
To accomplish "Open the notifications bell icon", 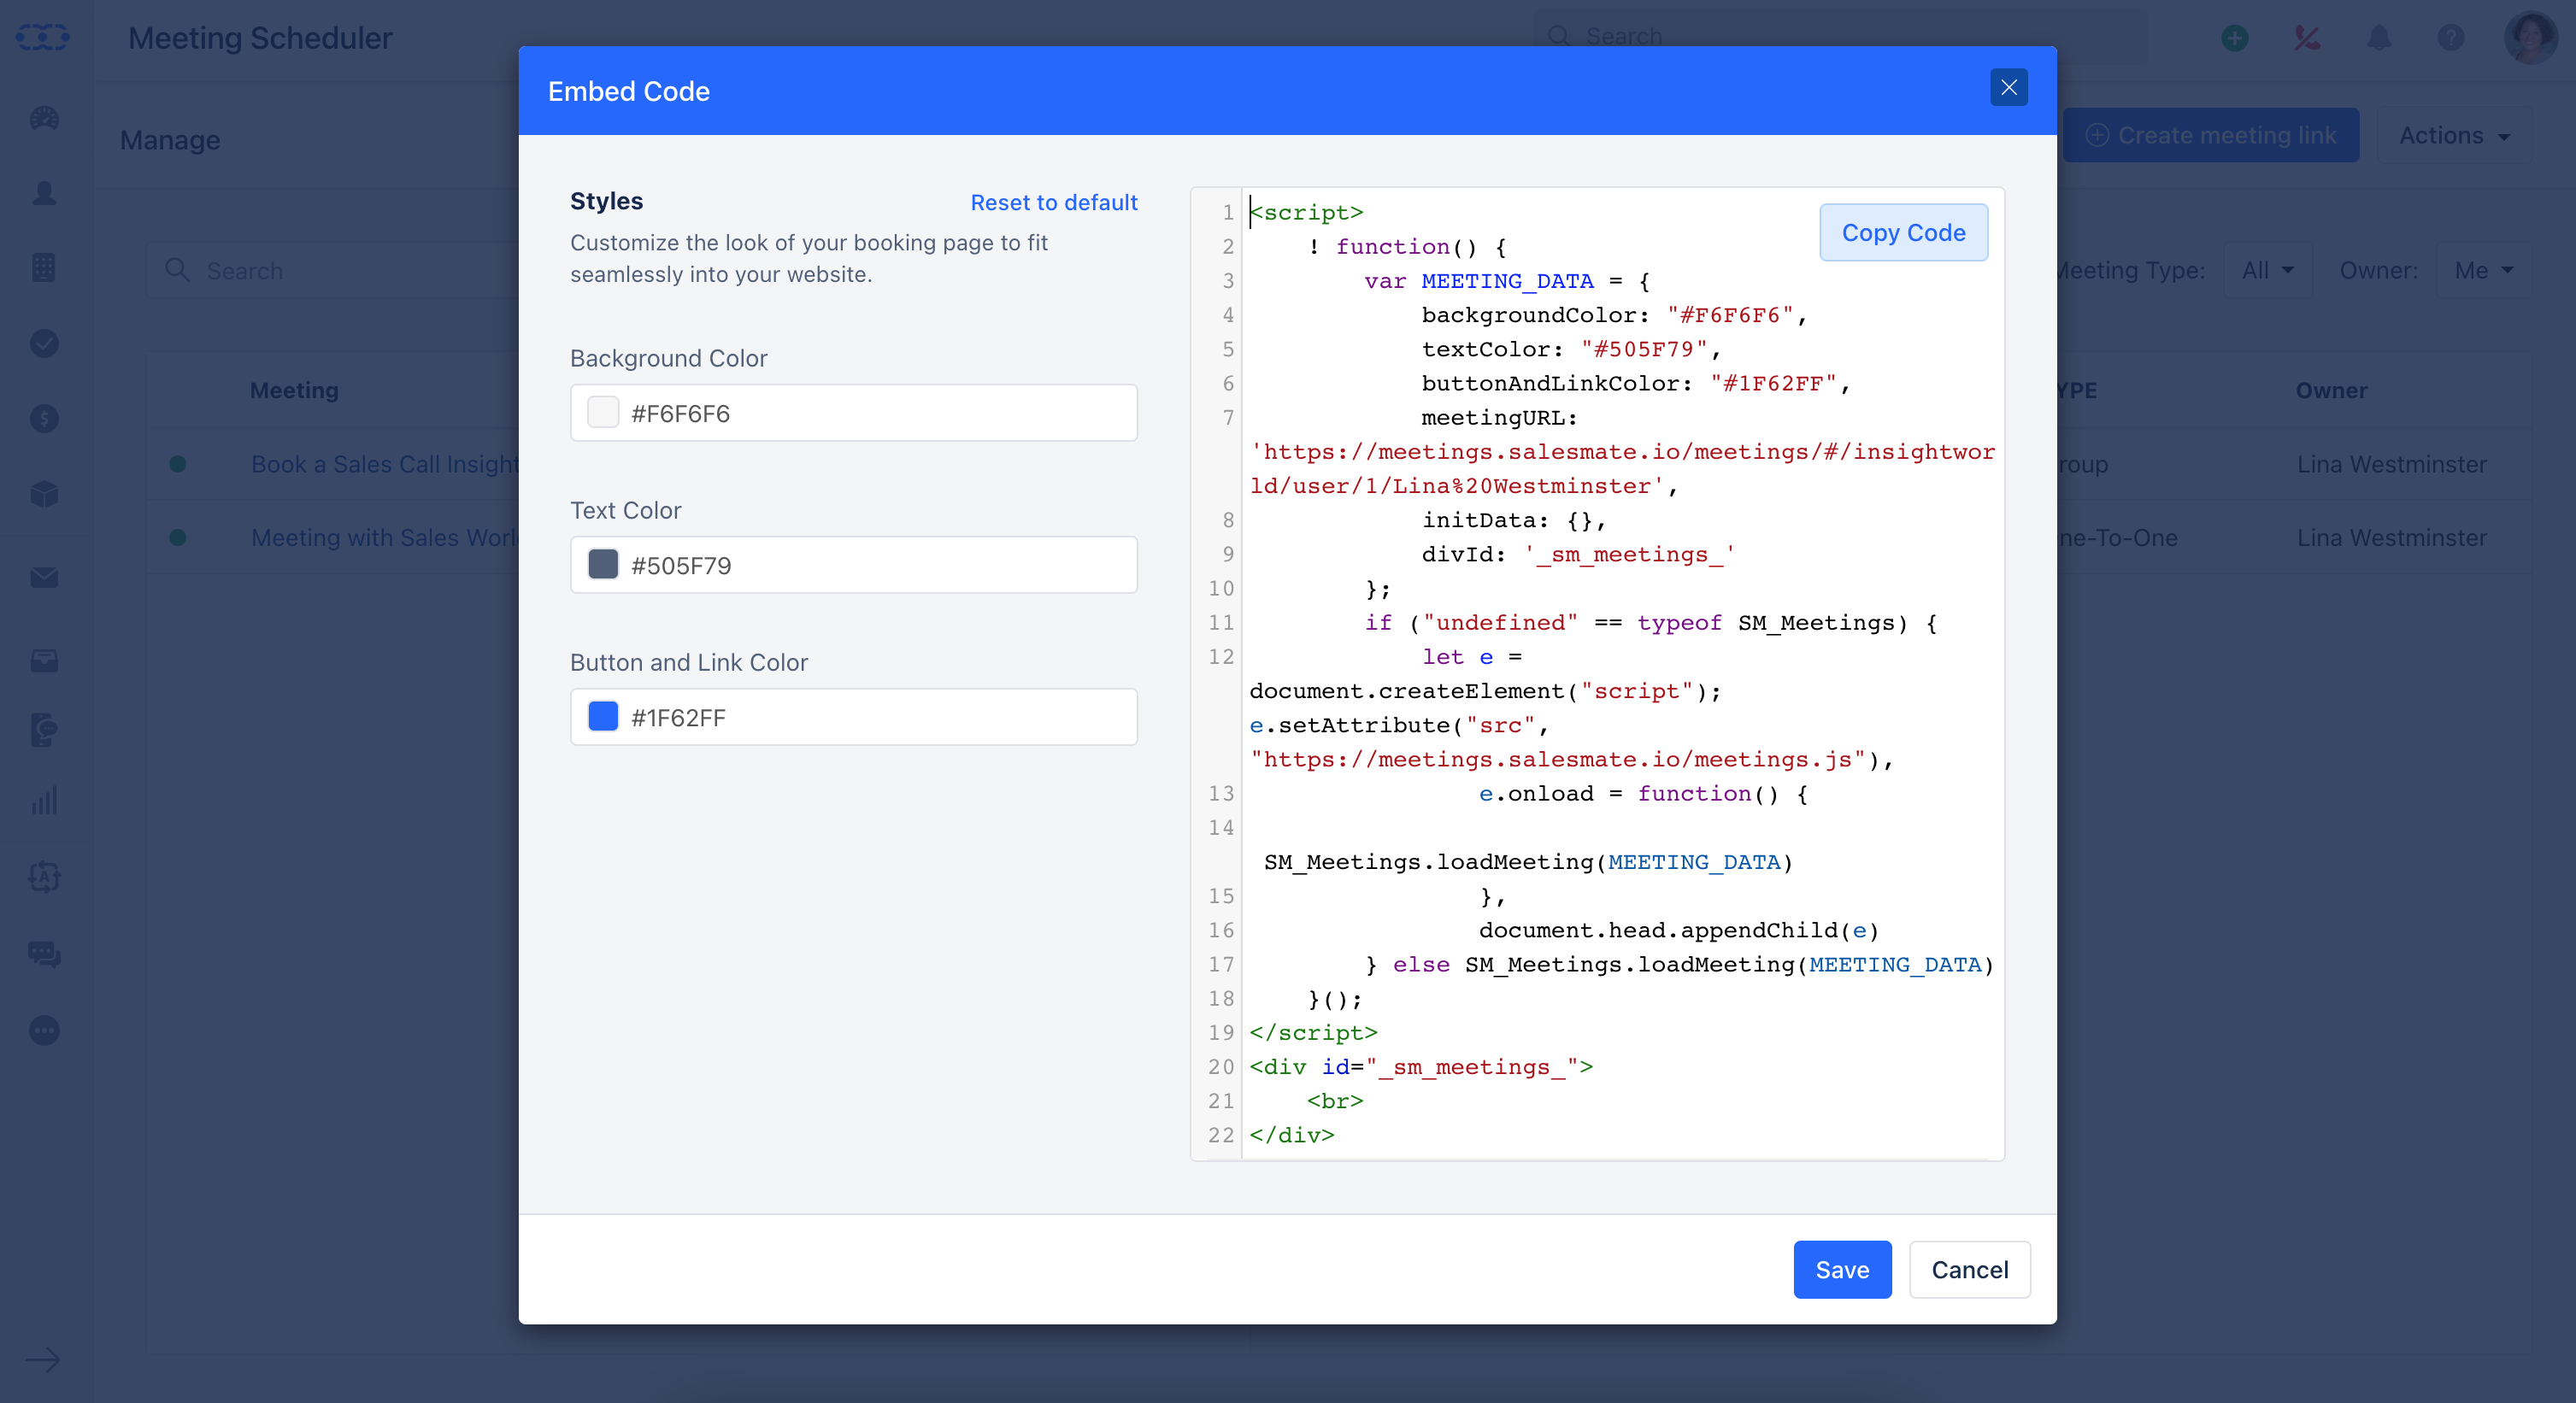I will pyautogui.click(x=2379, y=38).
